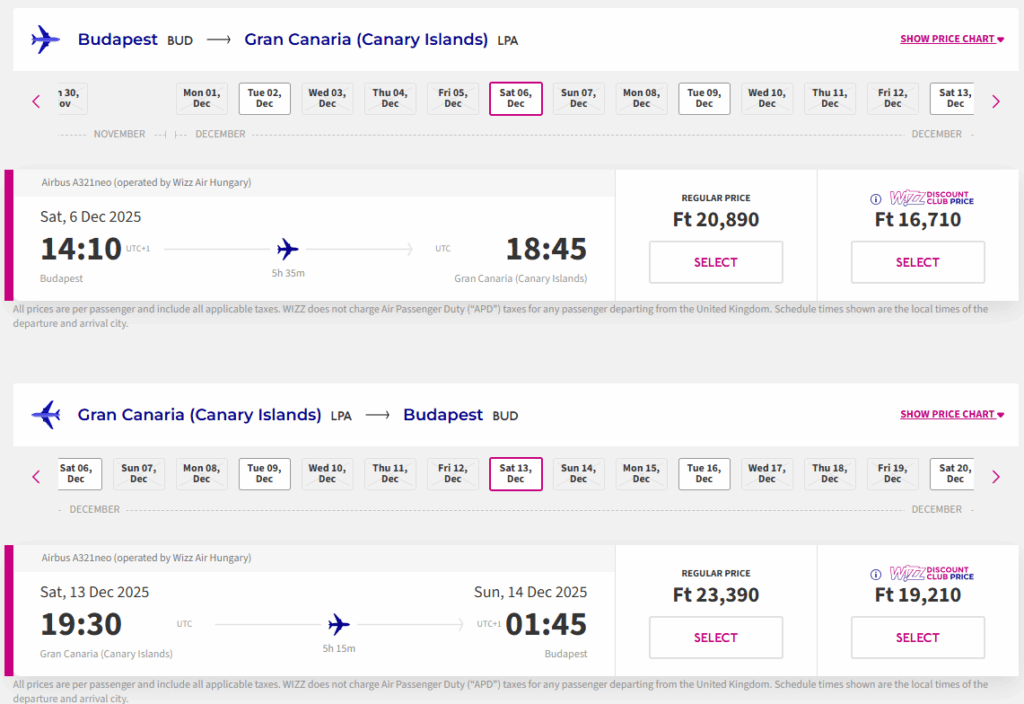This screenshot has height=704, width=1024.
Task: Click previous dates arrow in outbound calendar
Action: point(36,101)
